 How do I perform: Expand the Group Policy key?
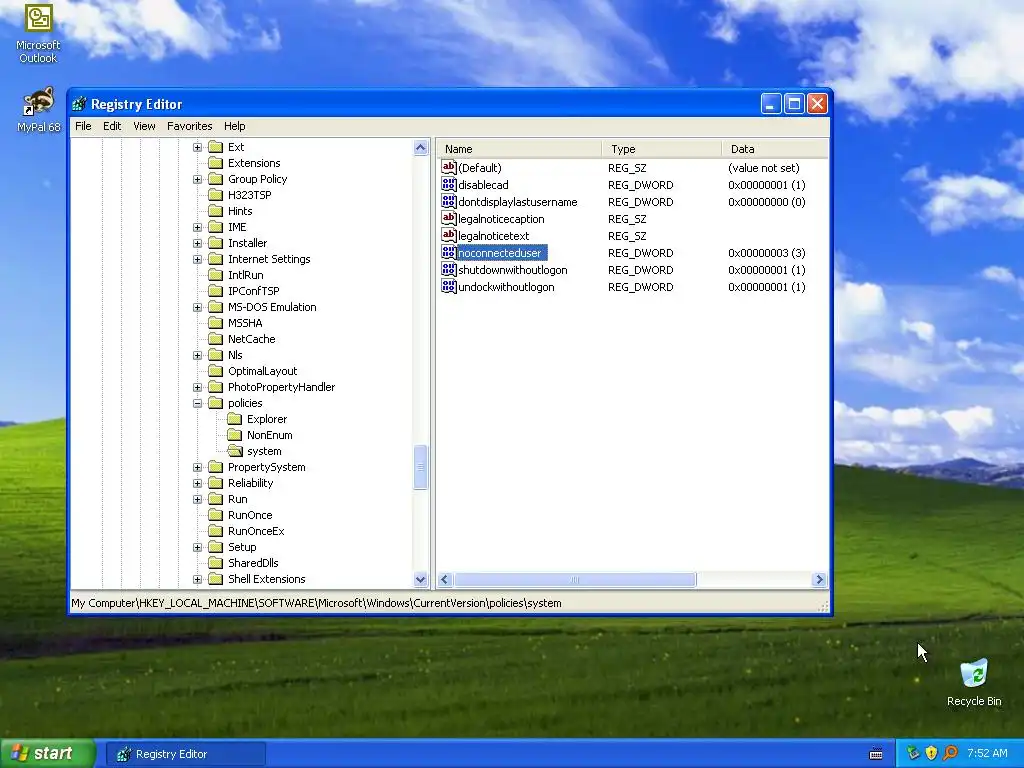(197, 180)
